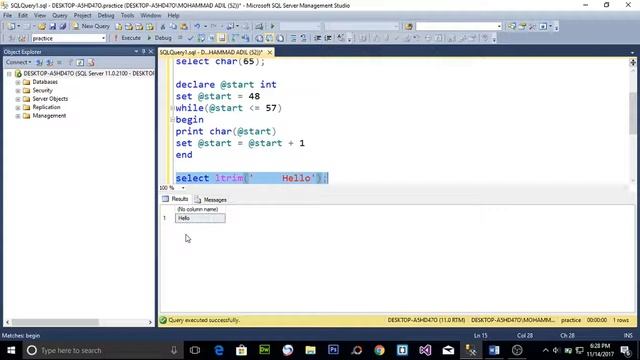Viewport: 640px width, 360px height.
Task: Click the Object Explorer horizontal scrollbar
Action: (55, 322)
